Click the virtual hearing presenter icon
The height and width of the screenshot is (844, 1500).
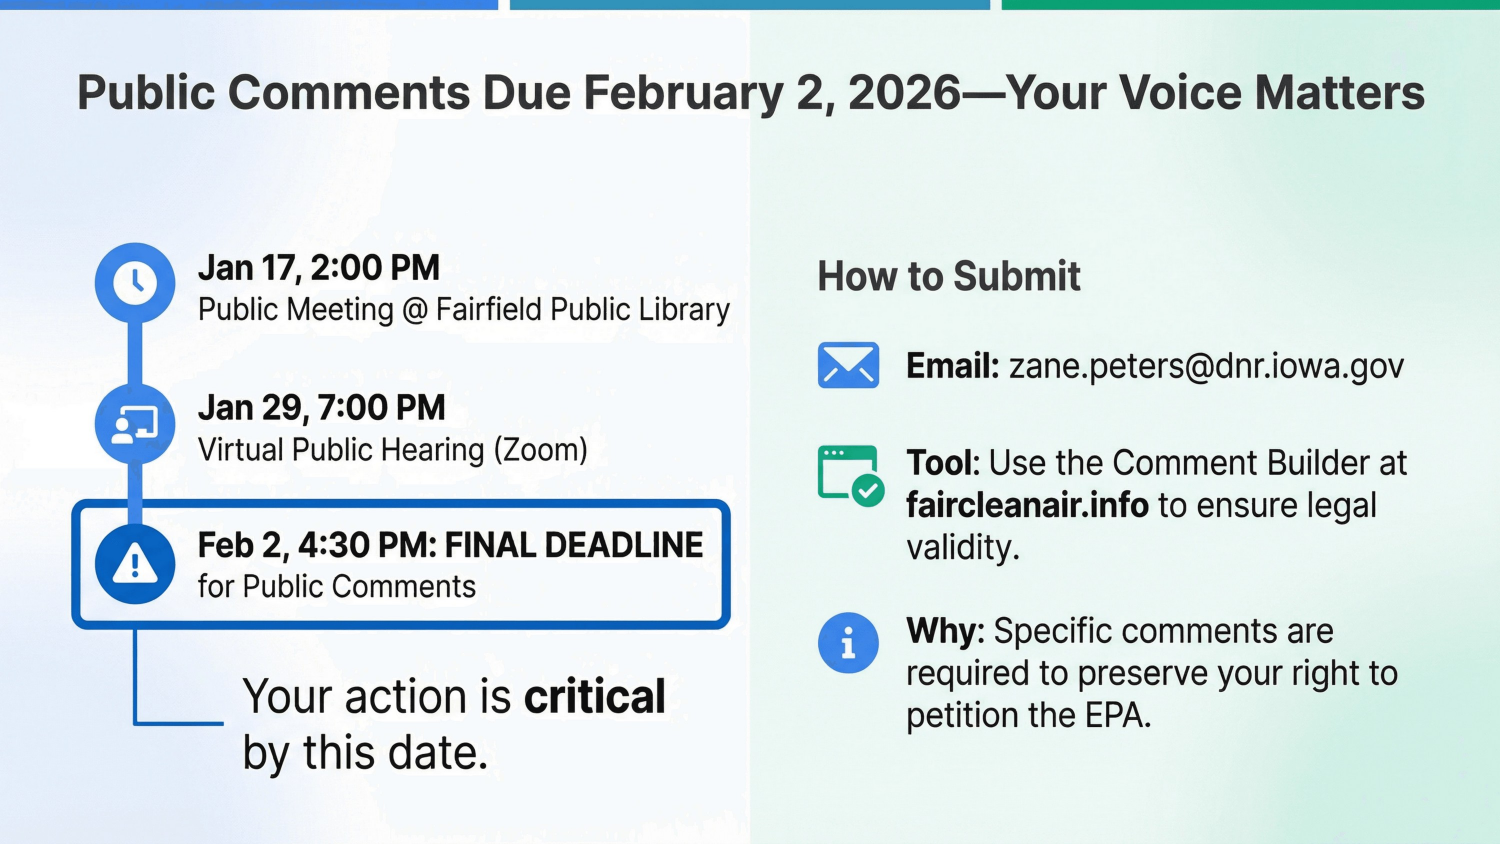(135, 424)
